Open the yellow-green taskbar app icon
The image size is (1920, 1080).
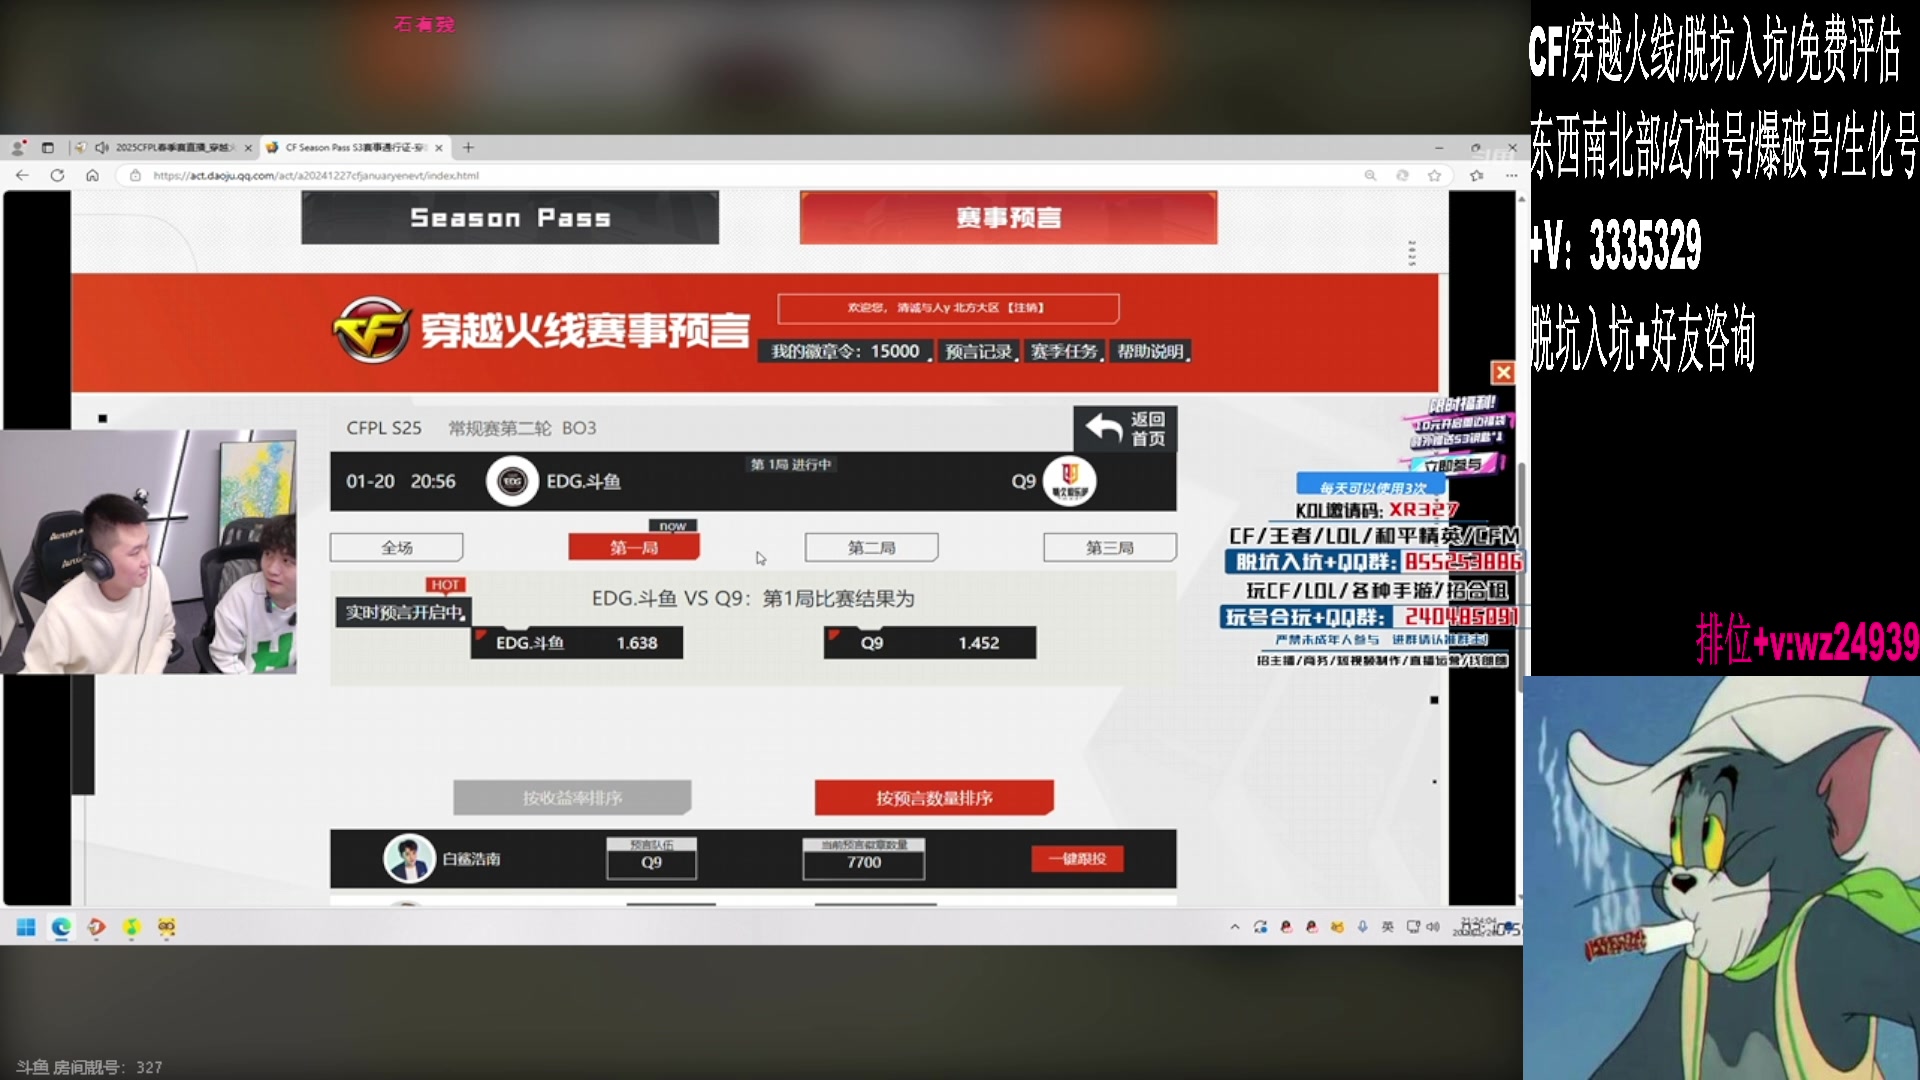point(131,927)
